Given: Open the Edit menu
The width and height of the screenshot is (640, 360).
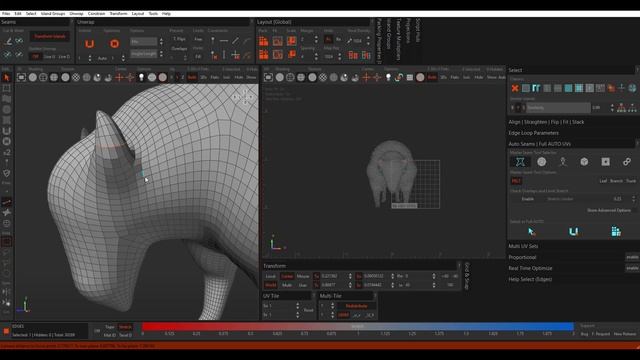Looking at the screenshot, I should point(18,13).
